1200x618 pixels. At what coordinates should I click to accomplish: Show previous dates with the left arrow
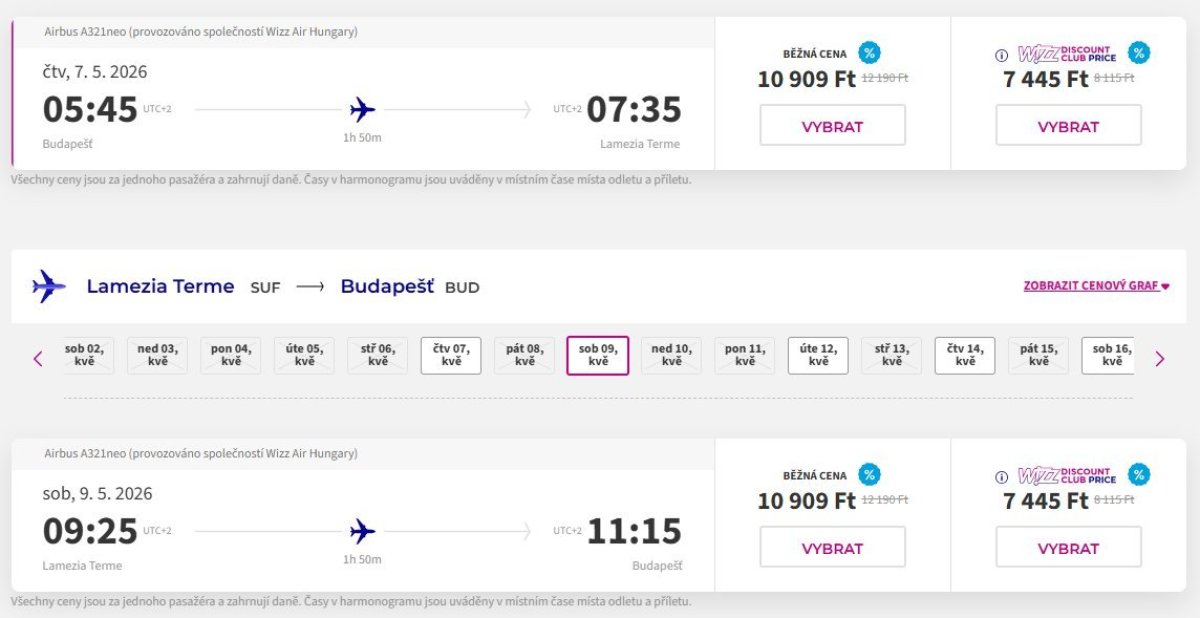[38, 358]
